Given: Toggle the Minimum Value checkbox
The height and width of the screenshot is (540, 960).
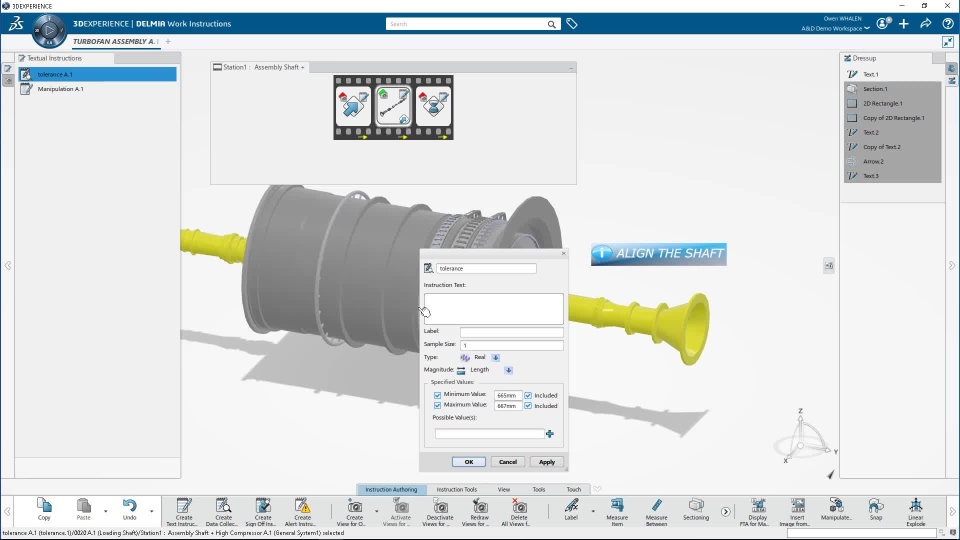Looking at the screenshot, I should [437, 396].
